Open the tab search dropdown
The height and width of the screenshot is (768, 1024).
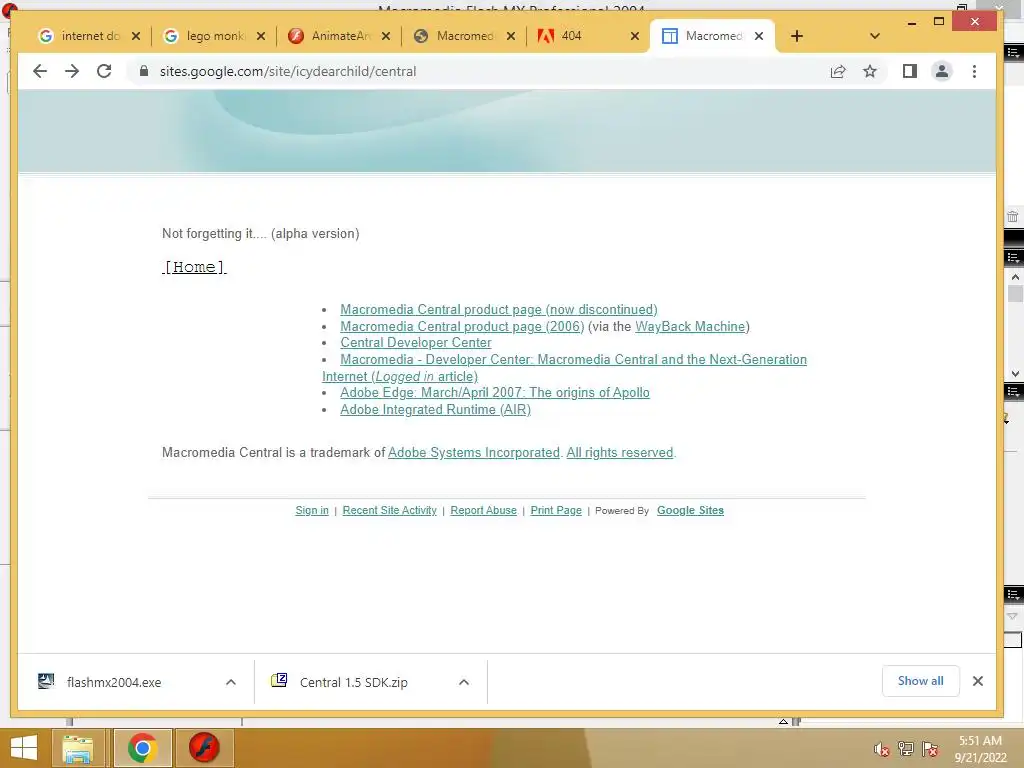pos(875,36)
